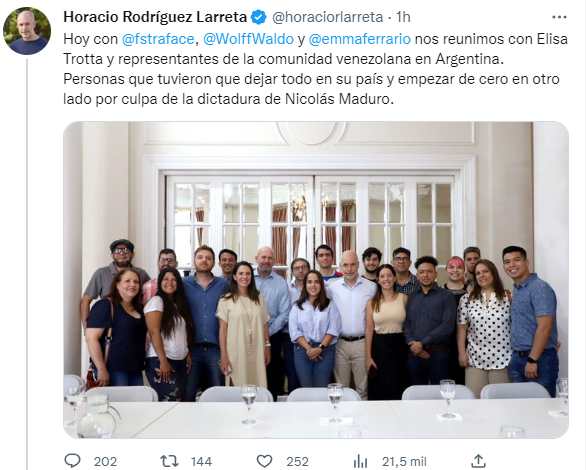Image resolution: width=586 pixels, height=470 pixels.
Task: Open the @emmaferrario mention link
Action: pyautogui.click(x=360, y=39)
